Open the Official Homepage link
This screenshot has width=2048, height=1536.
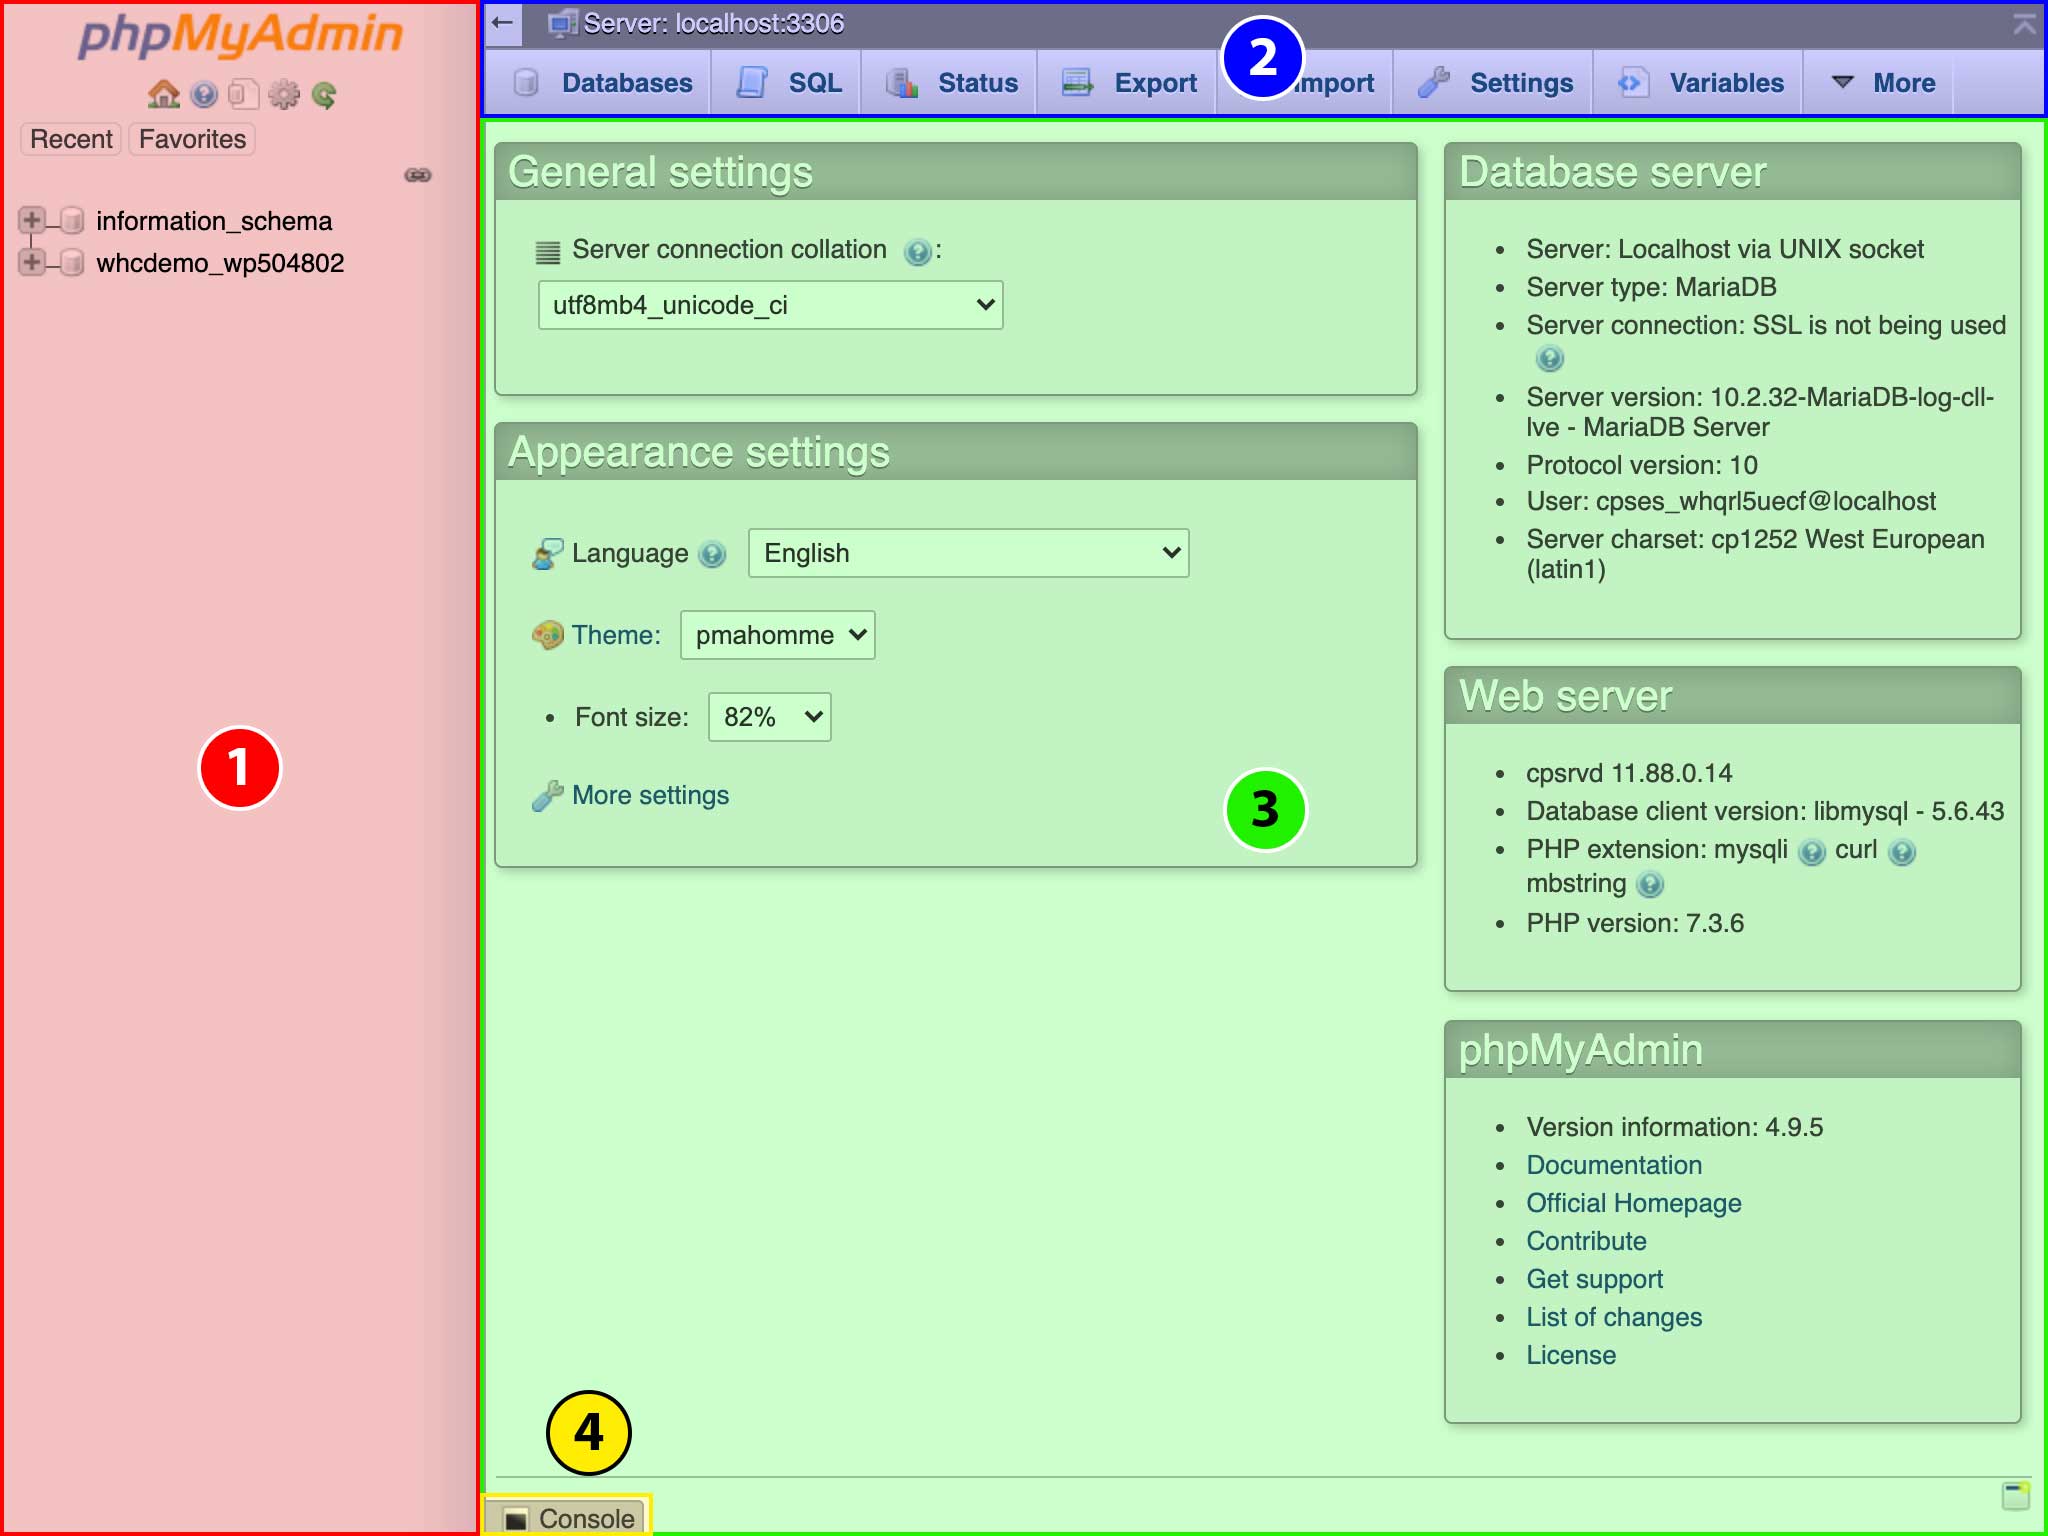coord(1634,1203)
